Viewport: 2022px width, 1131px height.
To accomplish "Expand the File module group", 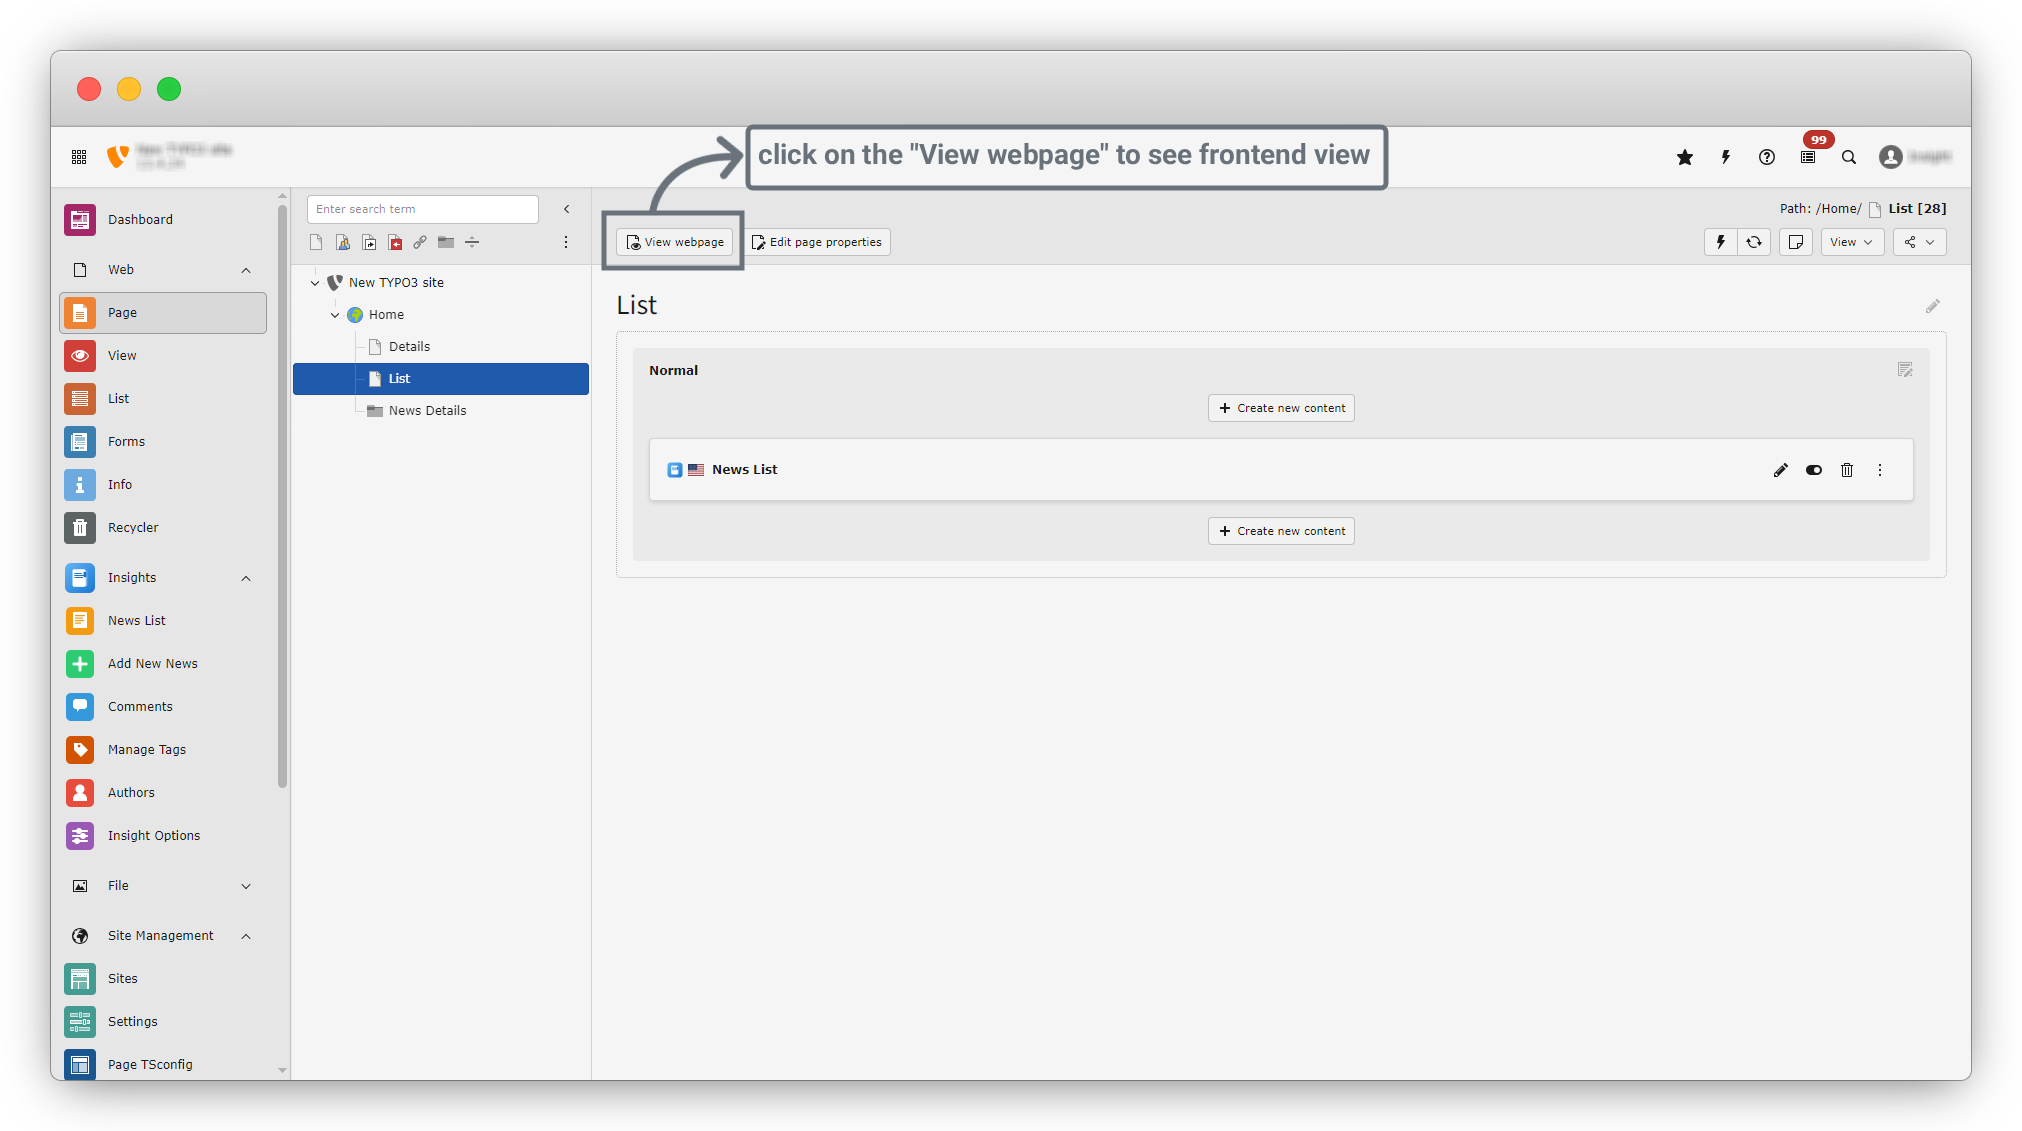I will 246,886.
